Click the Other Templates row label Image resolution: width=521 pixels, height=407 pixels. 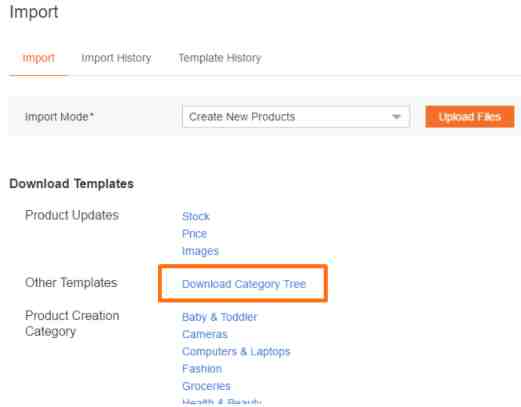(x=71, y=283)
